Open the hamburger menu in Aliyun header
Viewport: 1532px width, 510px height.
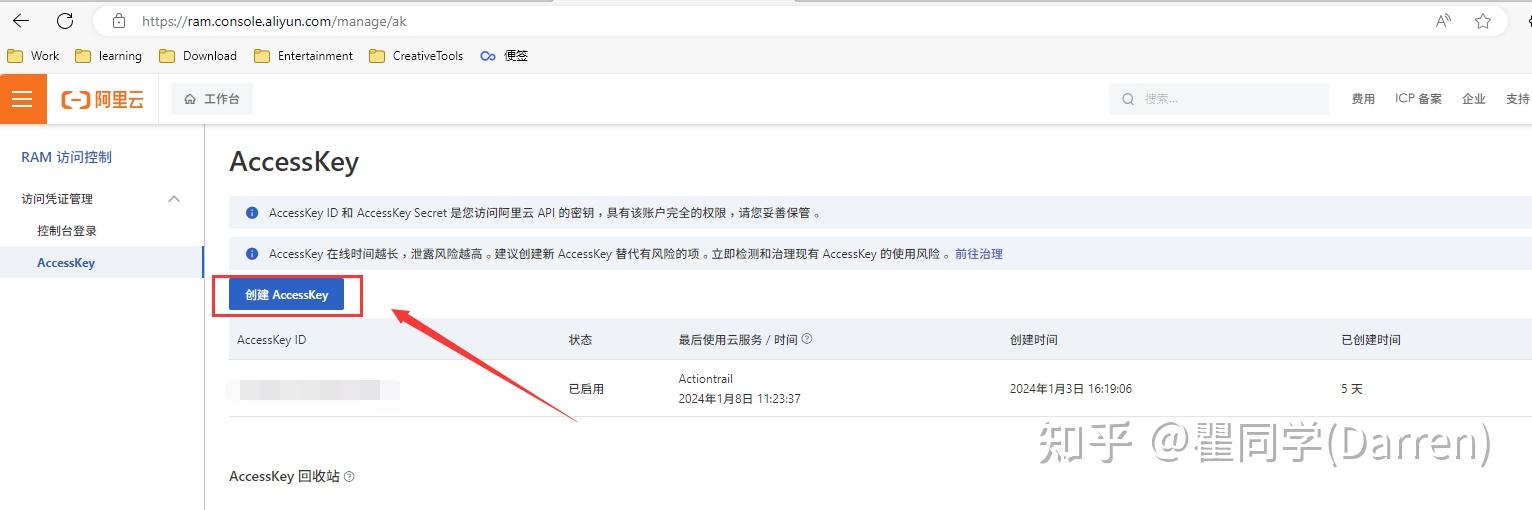click(23, 99)
